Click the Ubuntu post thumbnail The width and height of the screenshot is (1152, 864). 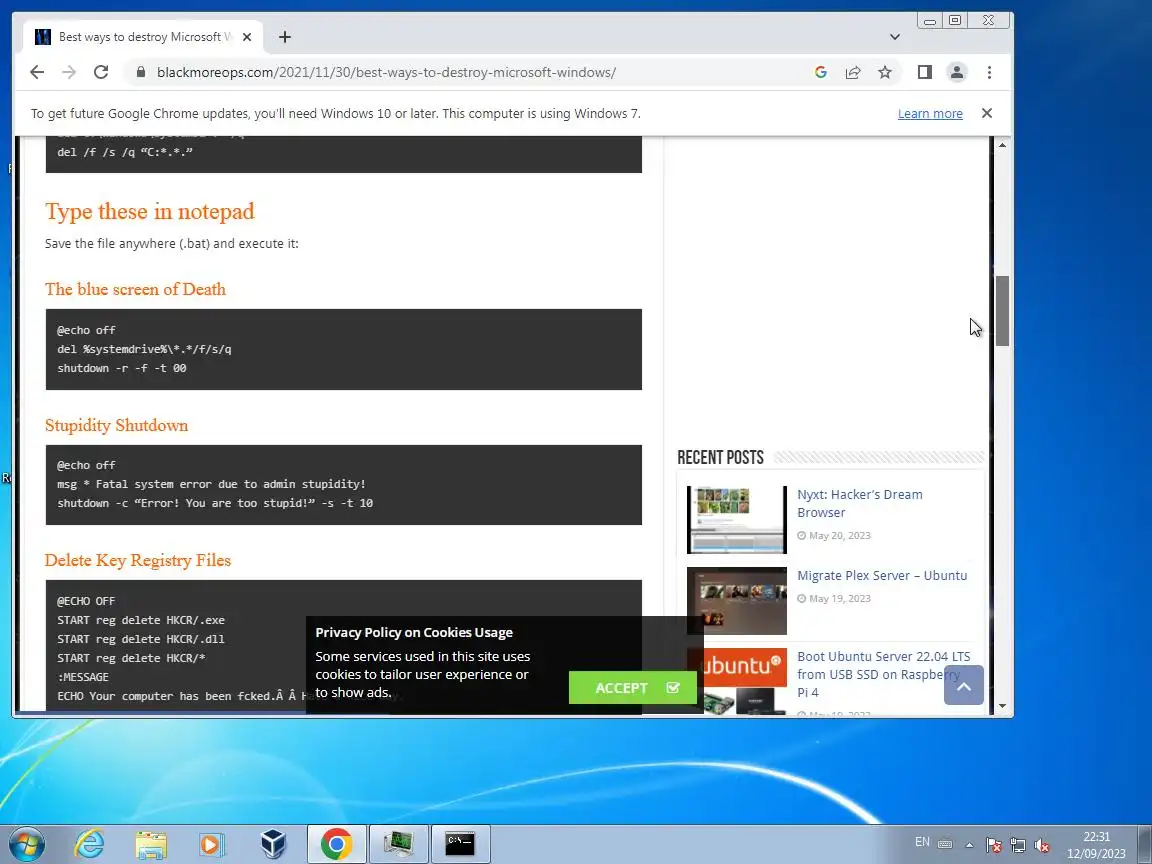736,681
